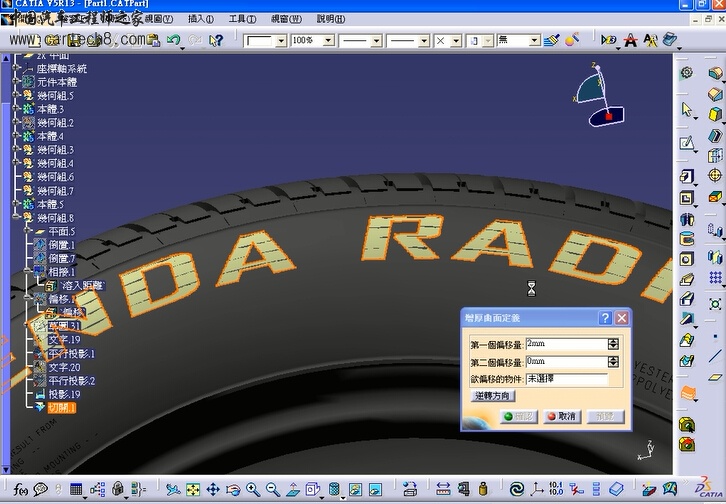
Task: Click the gear workbench icon at top right
Action: point(687,73)
